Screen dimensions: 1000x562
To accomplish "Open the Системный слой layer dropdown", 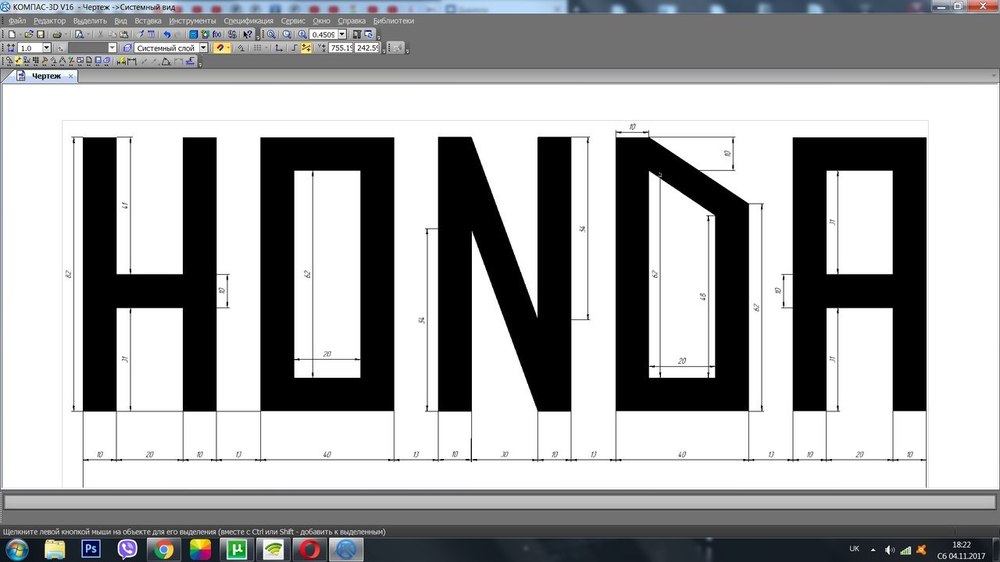I will (204, 47).
